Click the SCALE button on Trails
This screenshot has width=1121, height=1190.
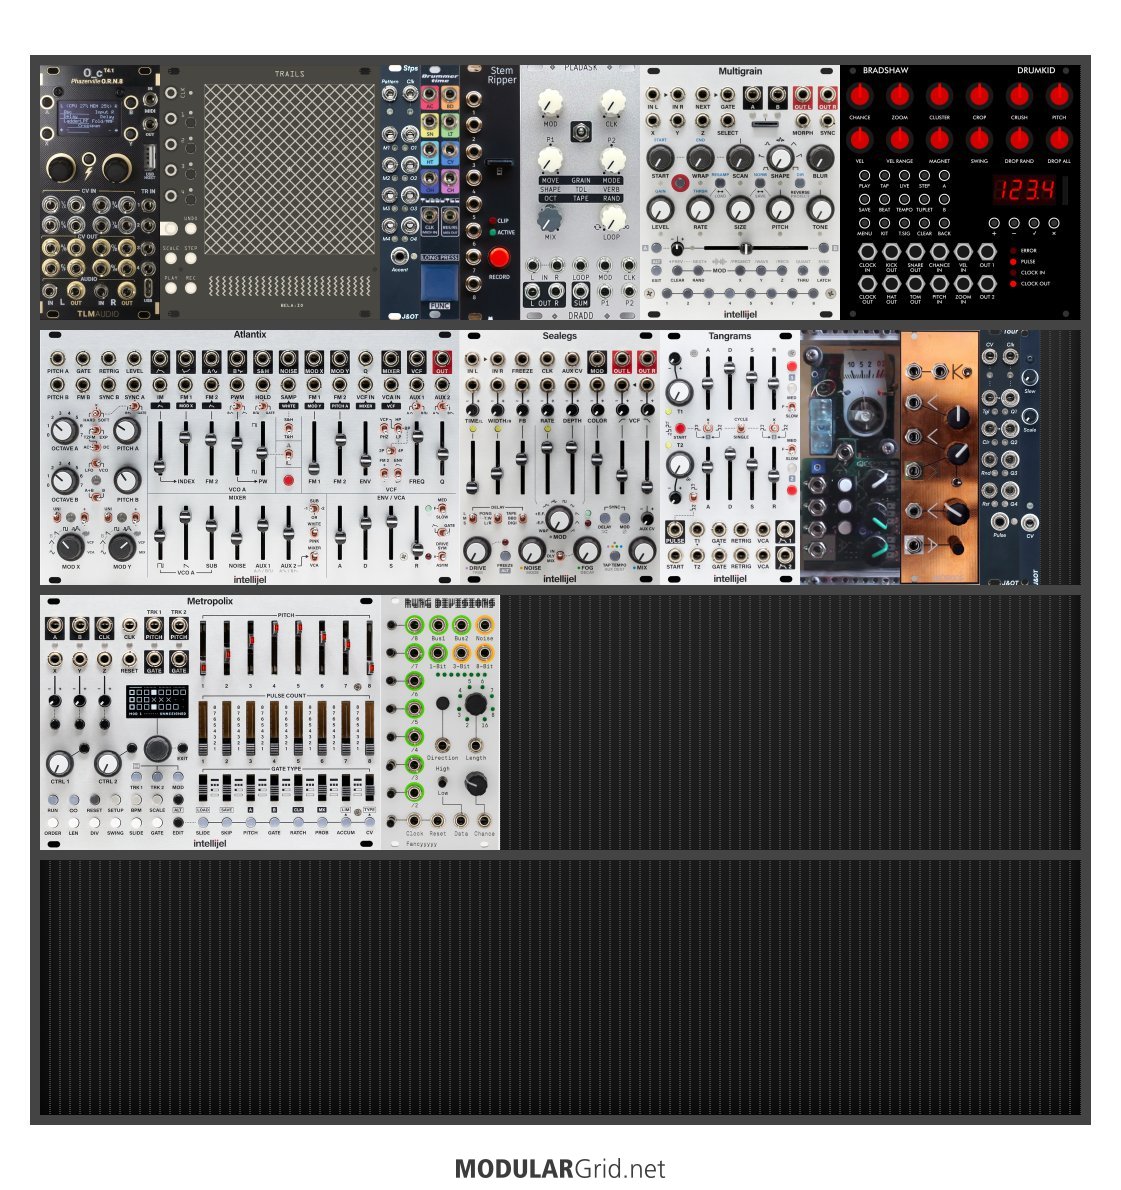coord(172,258)
